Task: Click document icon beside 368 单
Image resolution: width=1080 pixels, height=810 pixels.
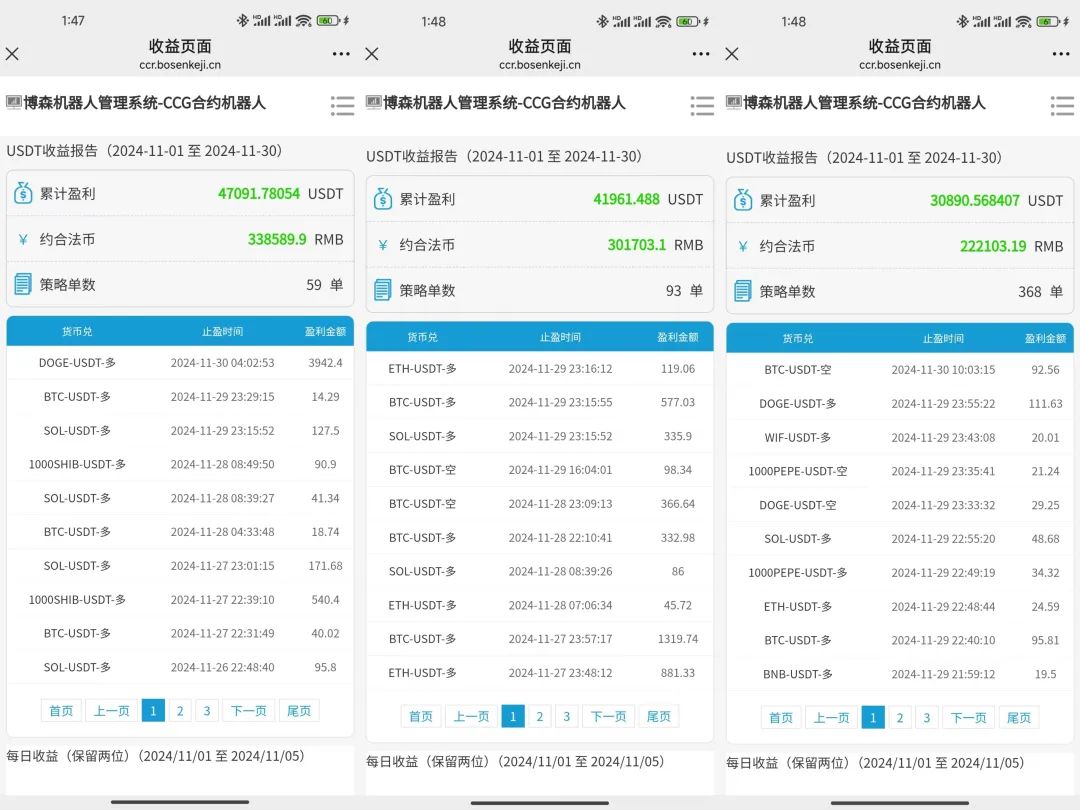Action: coord(742,291)
